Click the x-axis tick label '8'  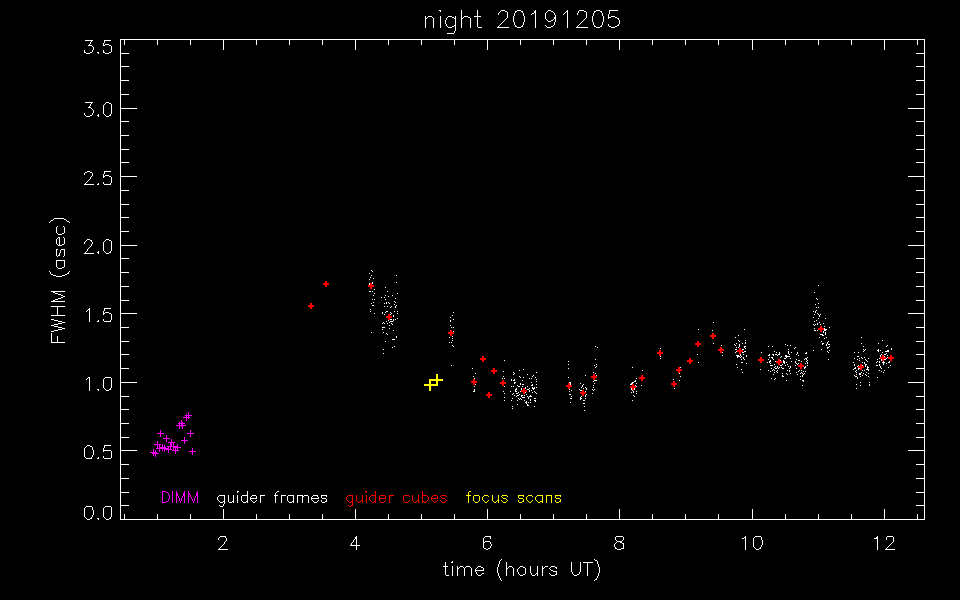point(620,542)
